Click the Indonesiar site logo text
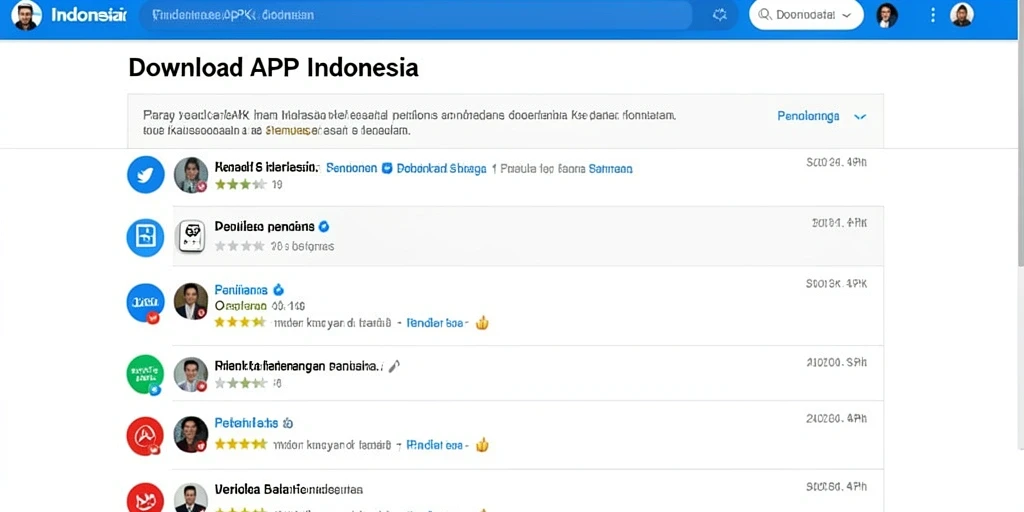Image resolution: width=1024 pixels, height=512 pixels. [x=89, y=15]
